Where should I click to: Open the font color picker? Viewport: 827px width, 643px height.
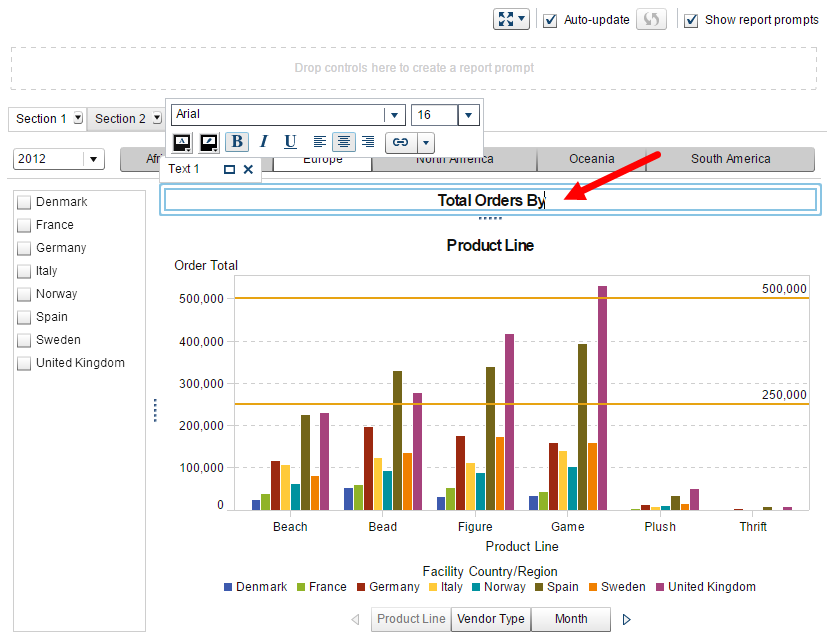coord(182,142)
